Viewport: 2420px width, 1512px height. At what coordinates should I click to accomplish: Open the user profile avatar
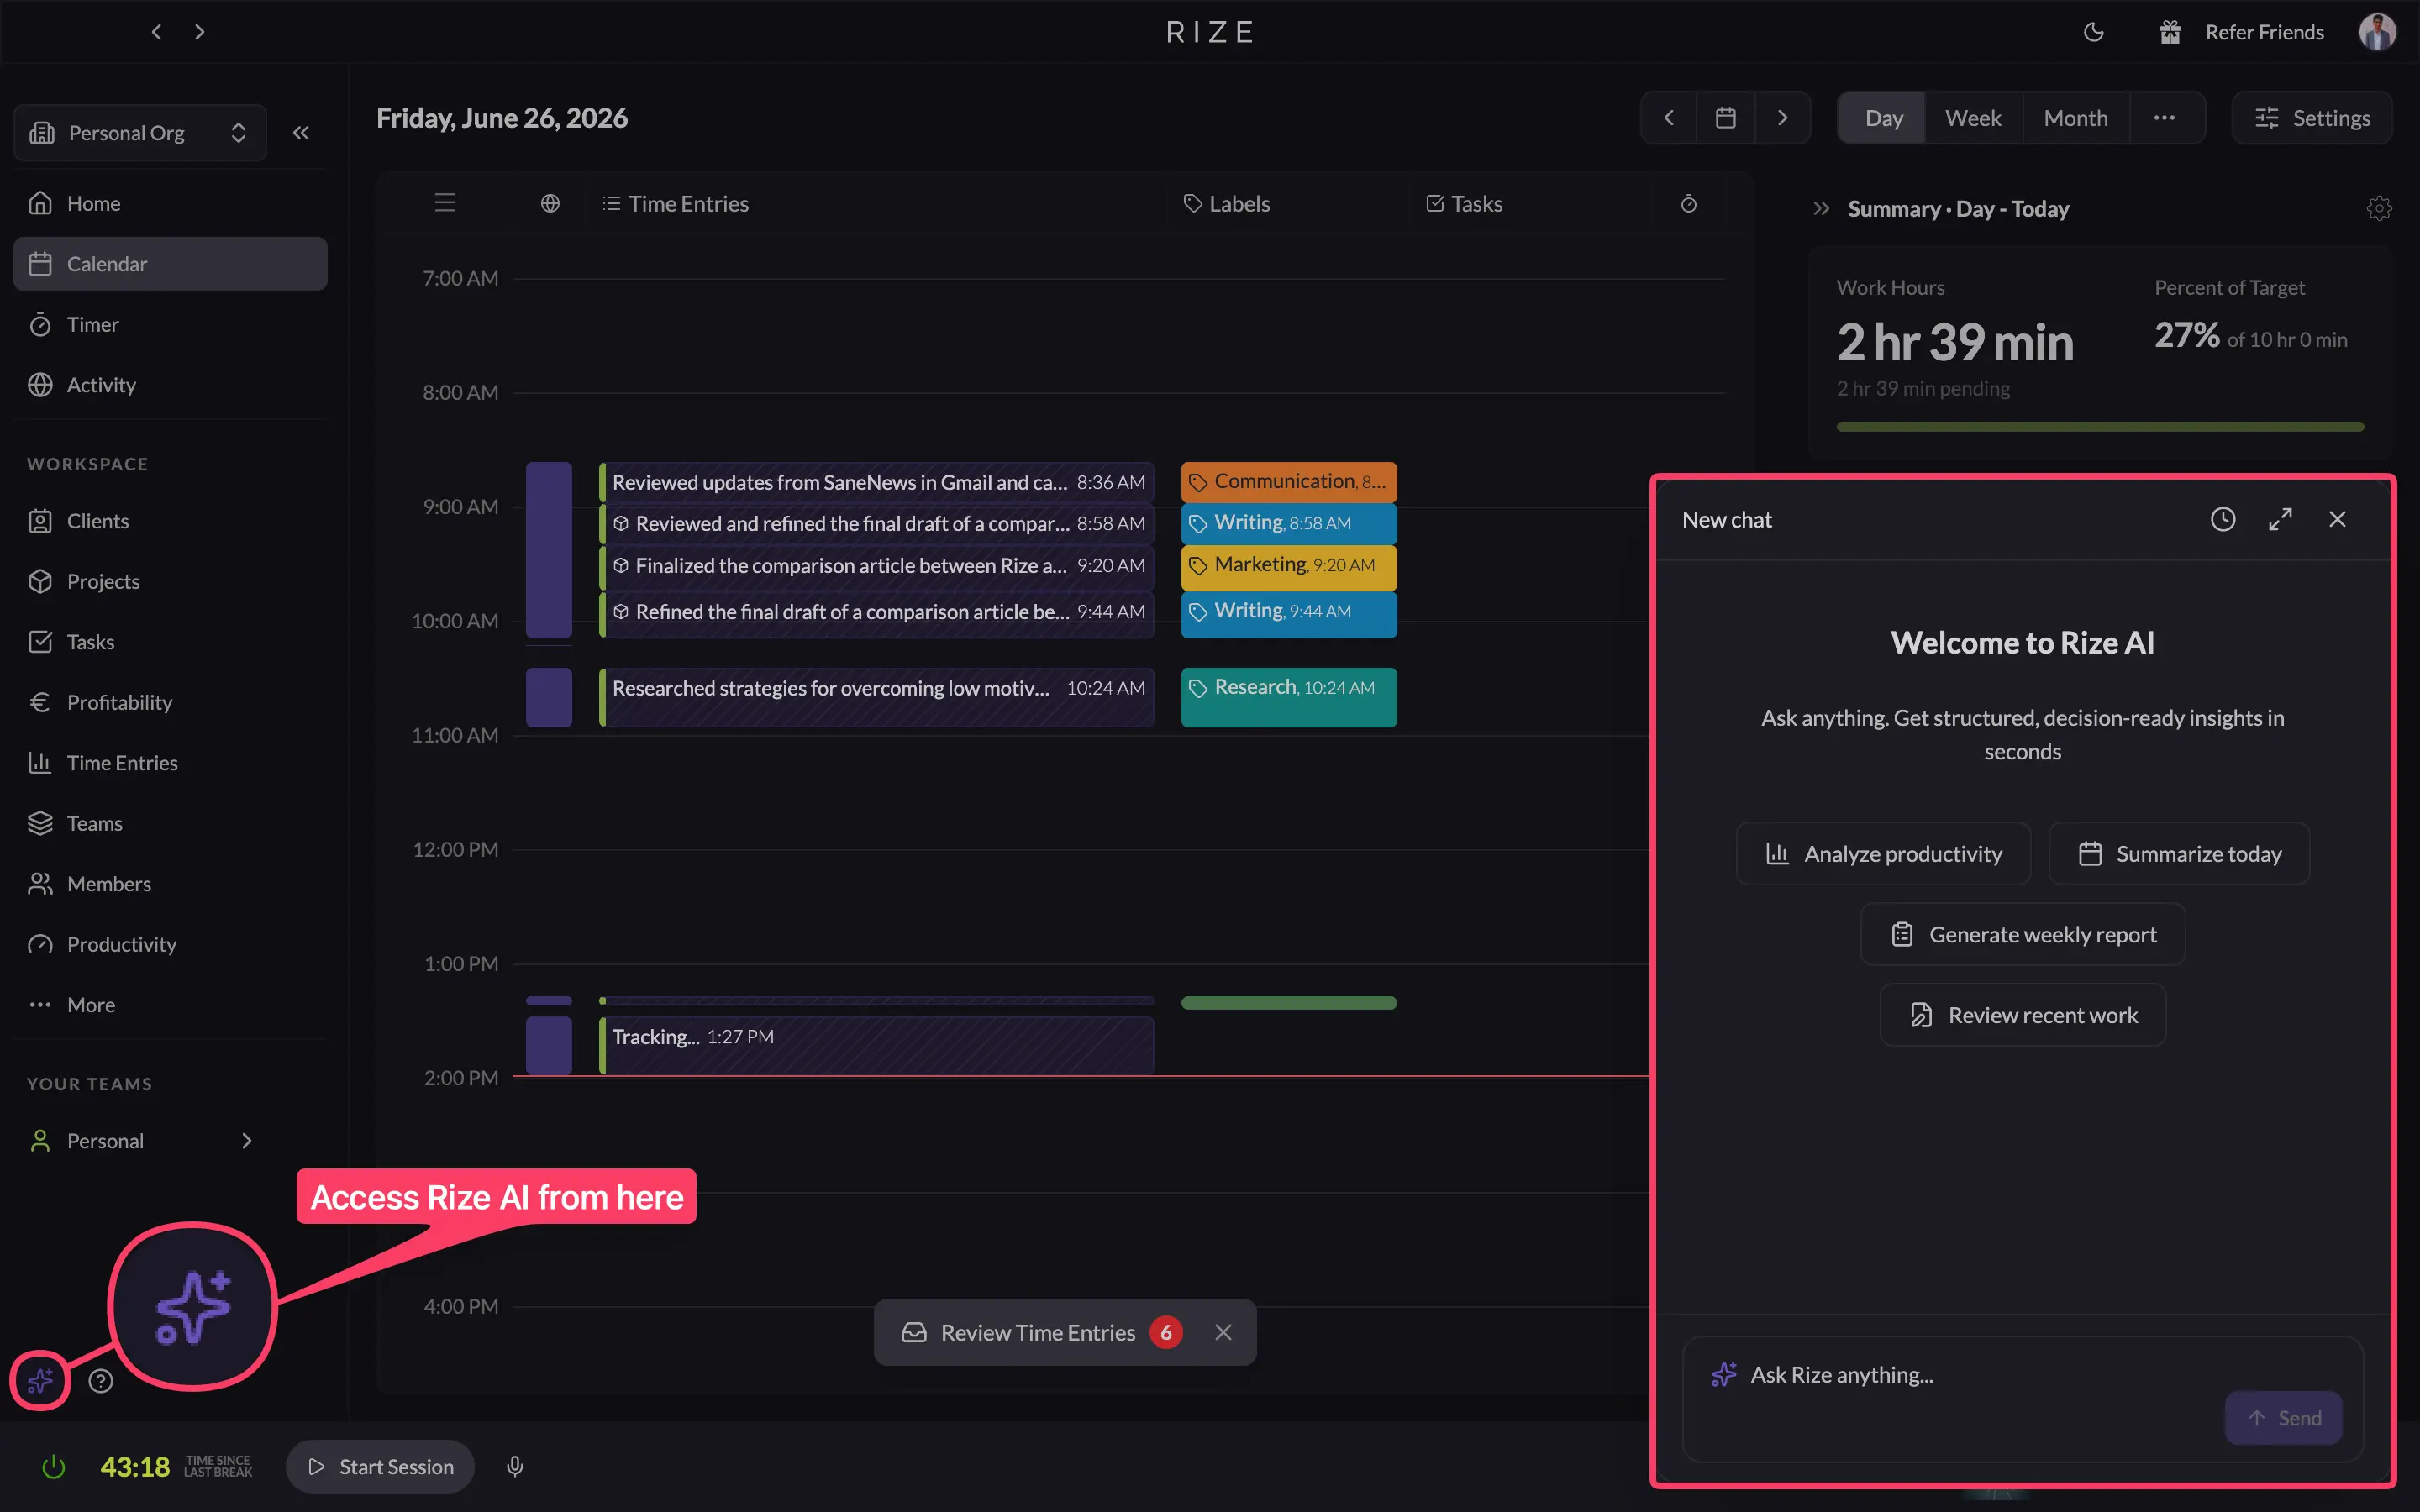click(x=2377, y=32)
